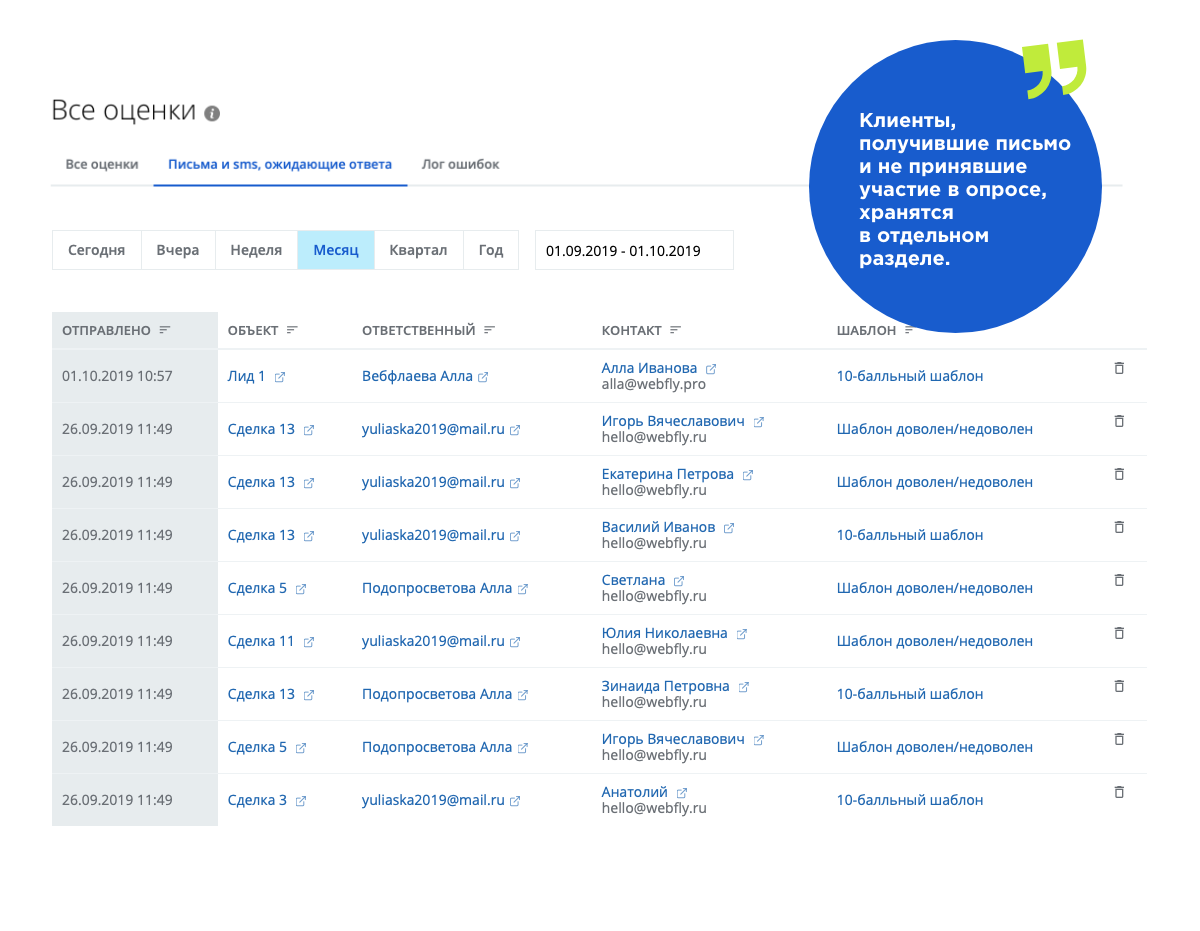This screenshot has height=931, width=1200.
Task: Open Подопросветова Алла link in Светлана row
Action: tap(437, 588)
